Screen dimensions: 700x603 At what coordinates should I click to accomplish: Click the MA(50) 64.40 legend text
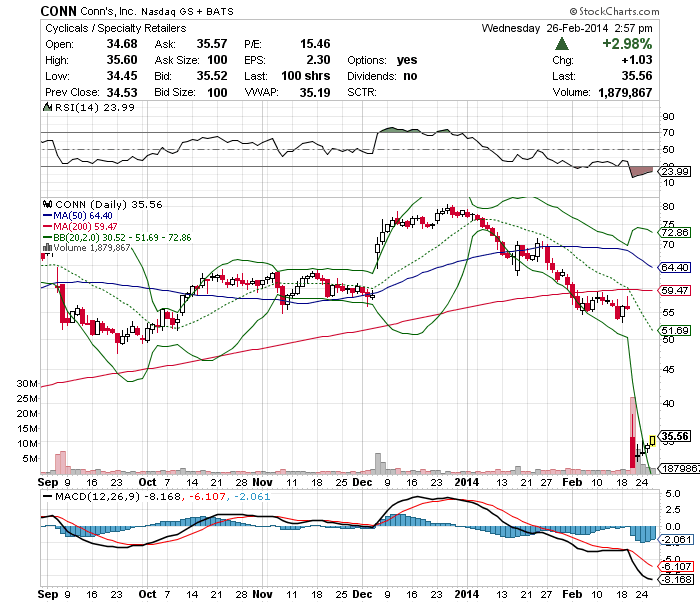[x=83, y=216]
